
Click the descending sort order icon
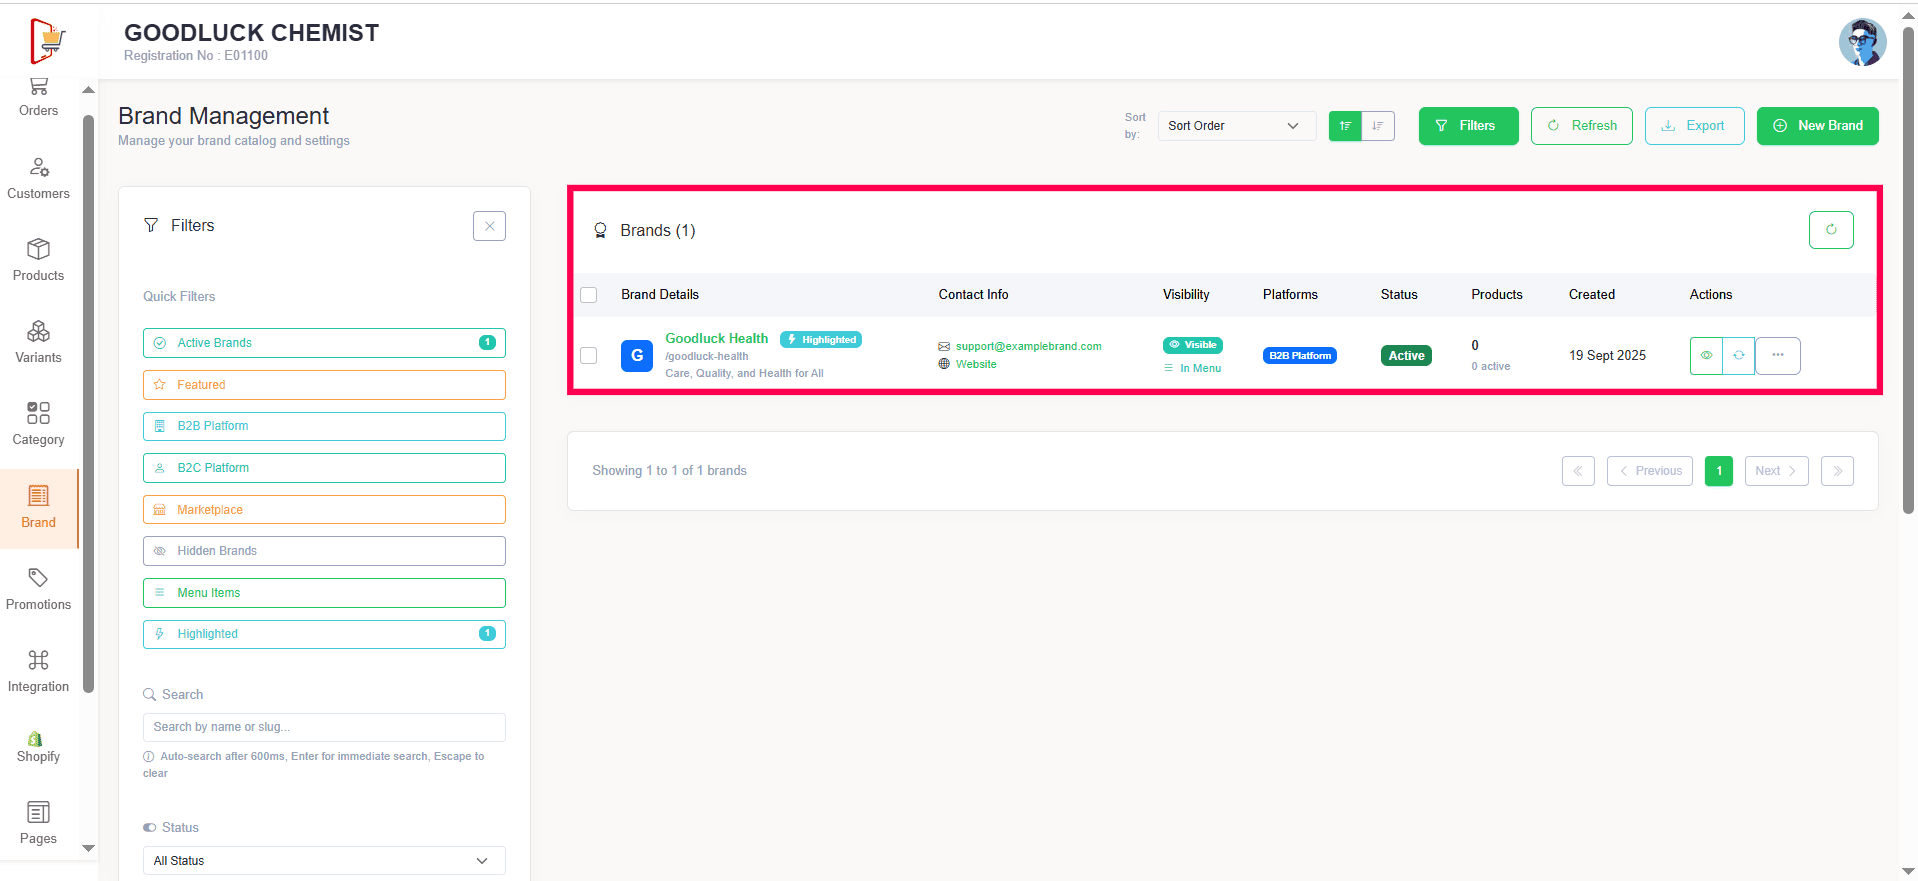[x=1378, y=126]
